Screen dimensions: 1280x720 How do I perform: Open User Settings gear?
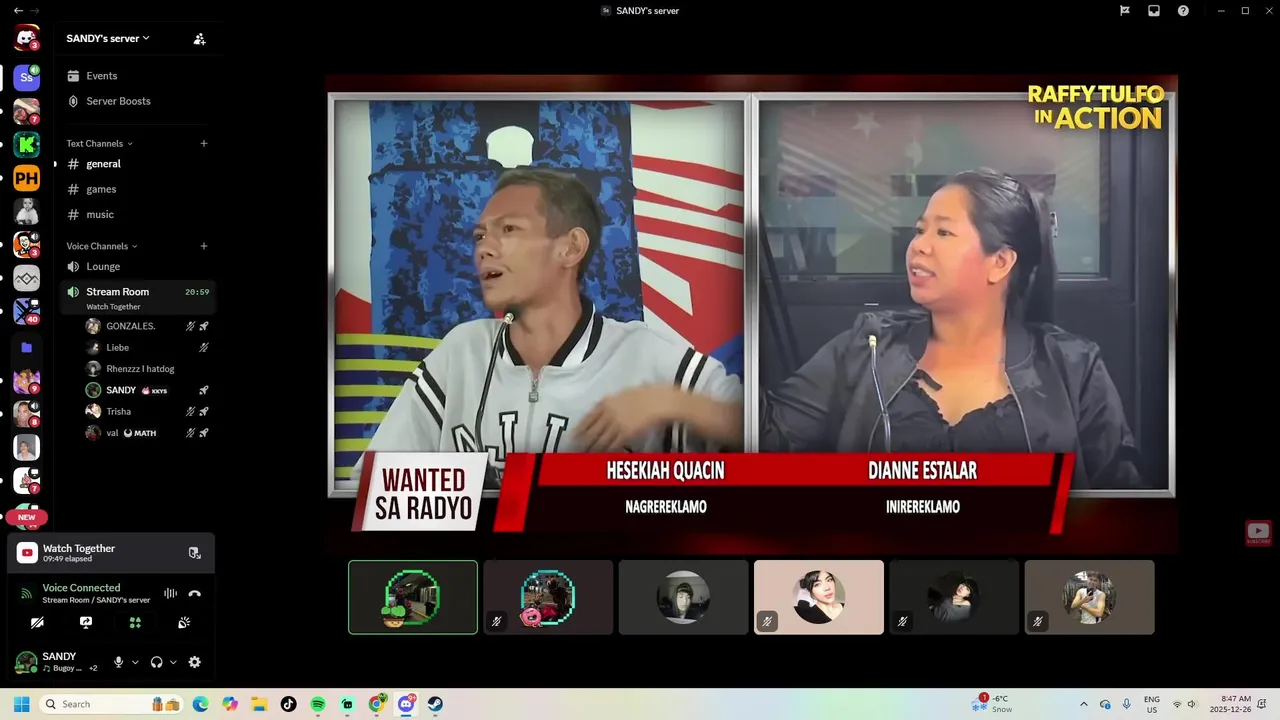[x=195, y=662]
